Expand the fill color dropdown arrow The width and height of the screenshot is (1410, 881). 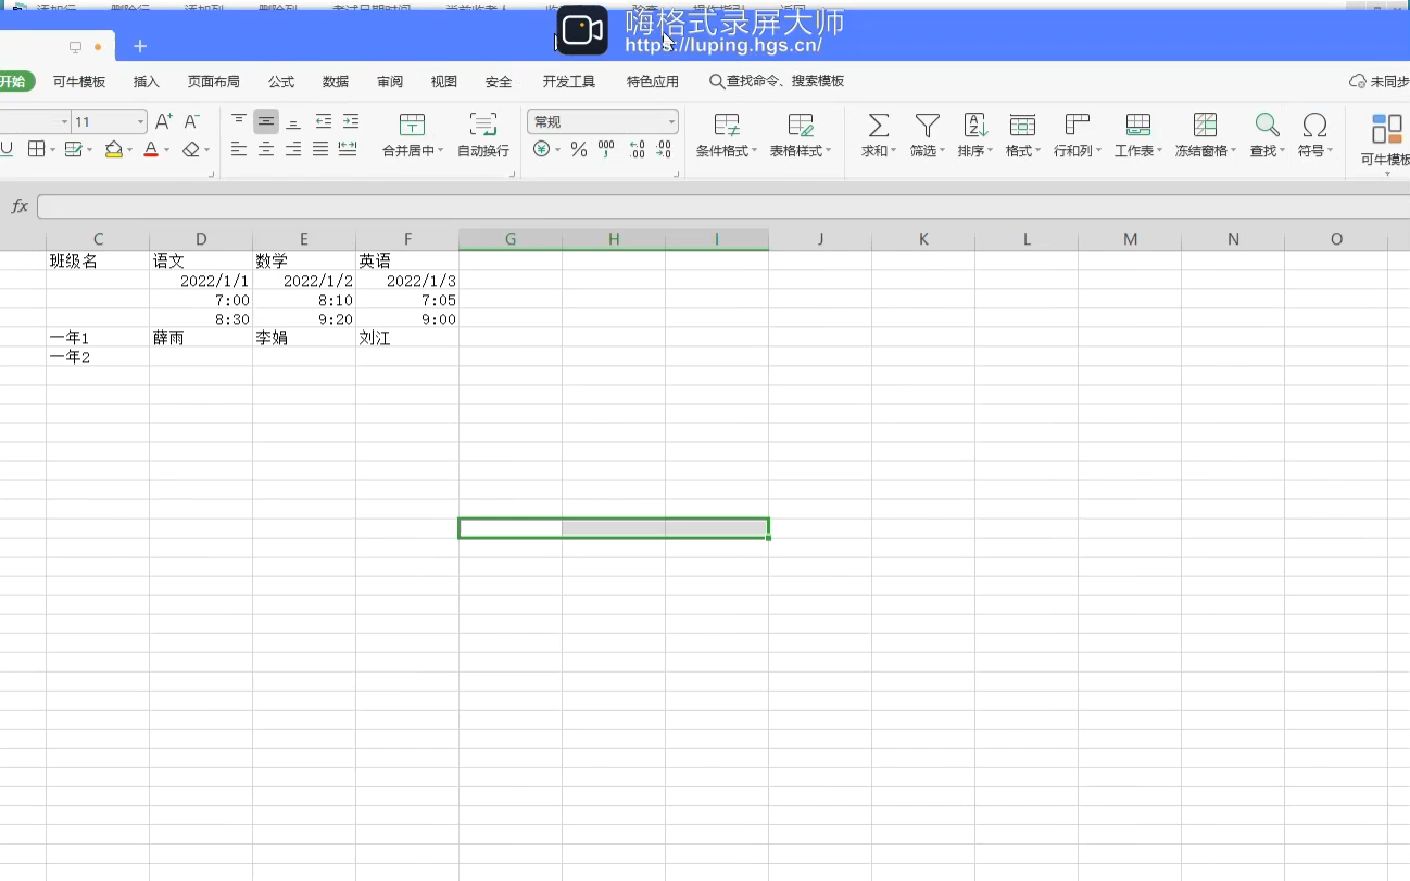click(x=130, y=150)
